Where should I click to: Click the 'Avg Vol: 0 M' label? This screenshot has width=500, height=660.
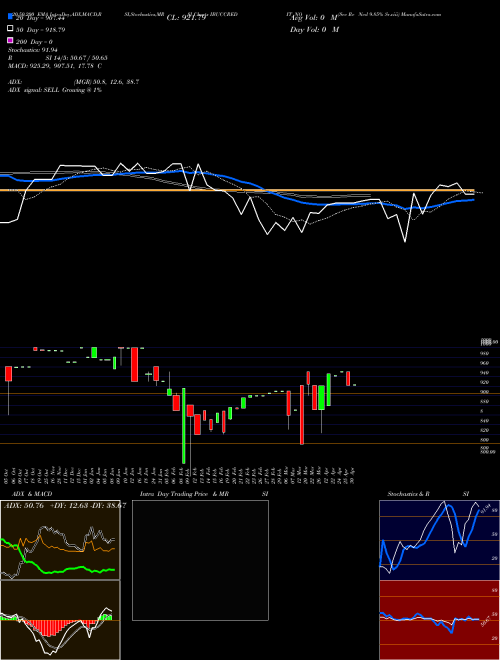(x=314, y=18)
